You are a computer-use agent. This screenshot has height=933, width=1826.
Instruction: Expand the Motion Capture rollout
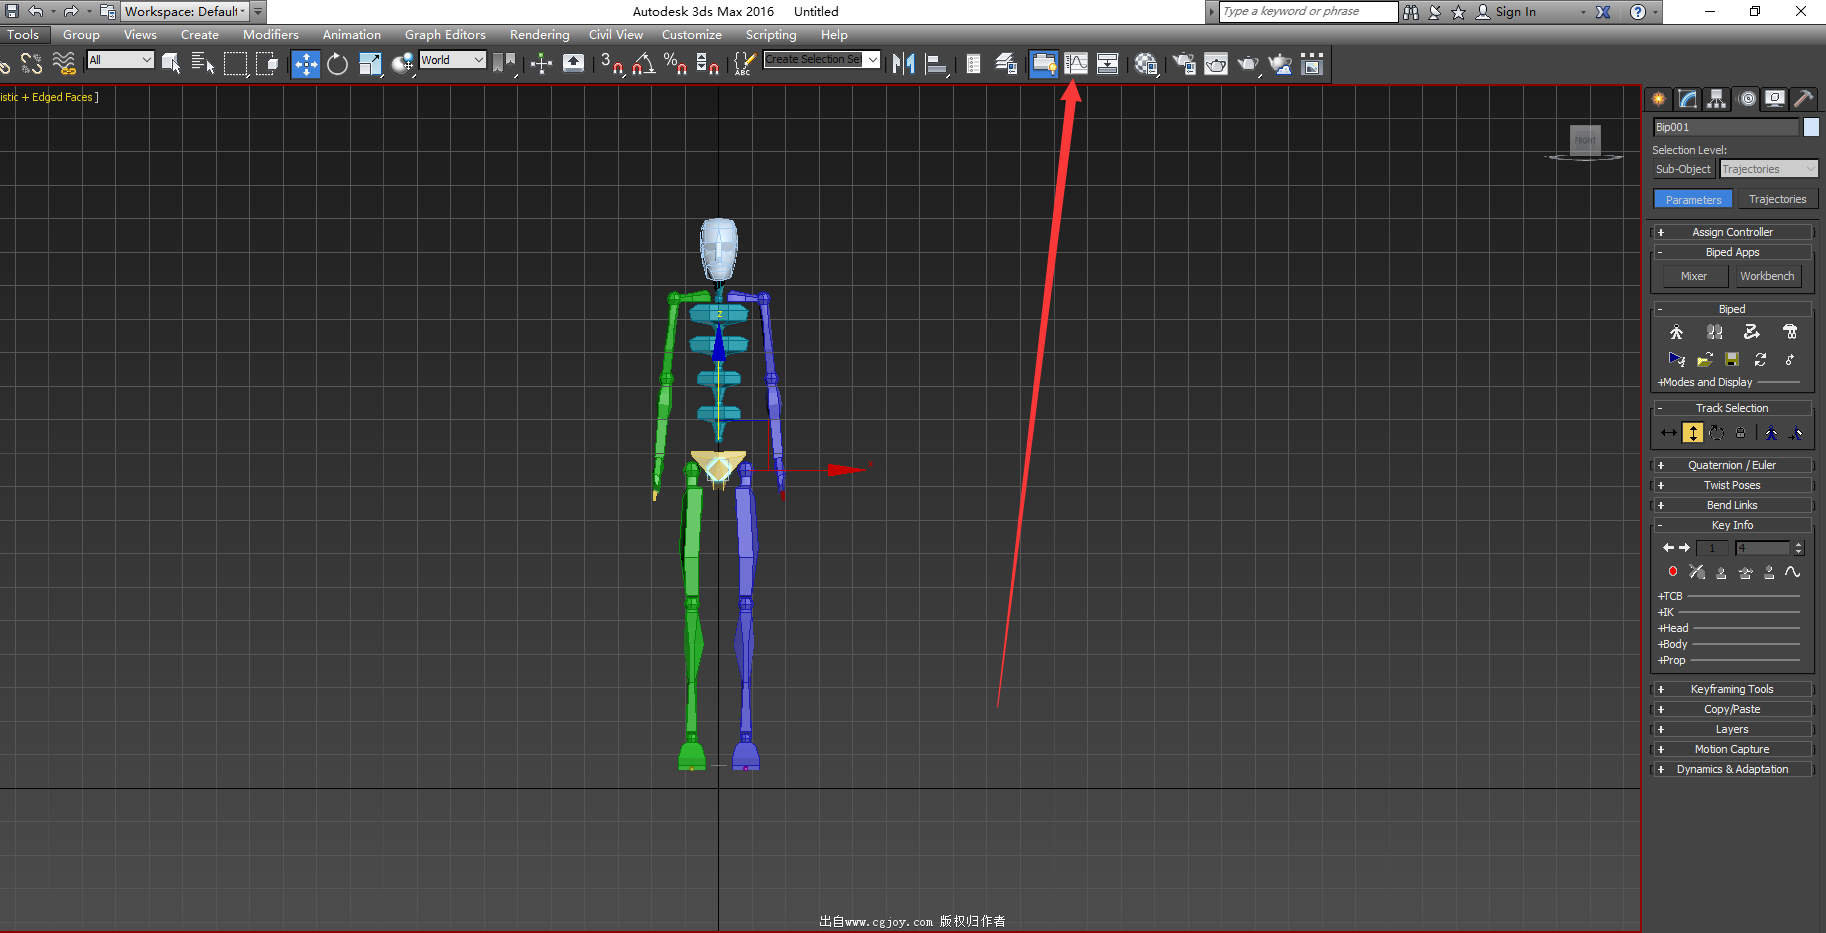pos(1732,749)
